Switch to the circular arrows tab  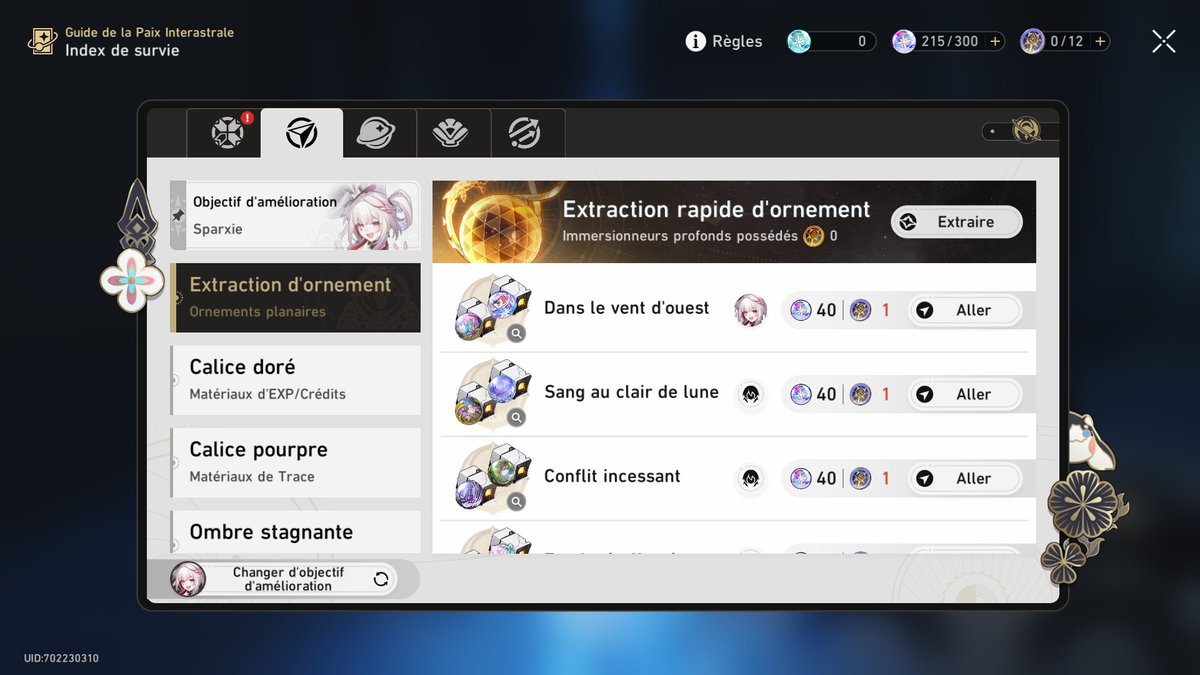[x=526, y=133]
